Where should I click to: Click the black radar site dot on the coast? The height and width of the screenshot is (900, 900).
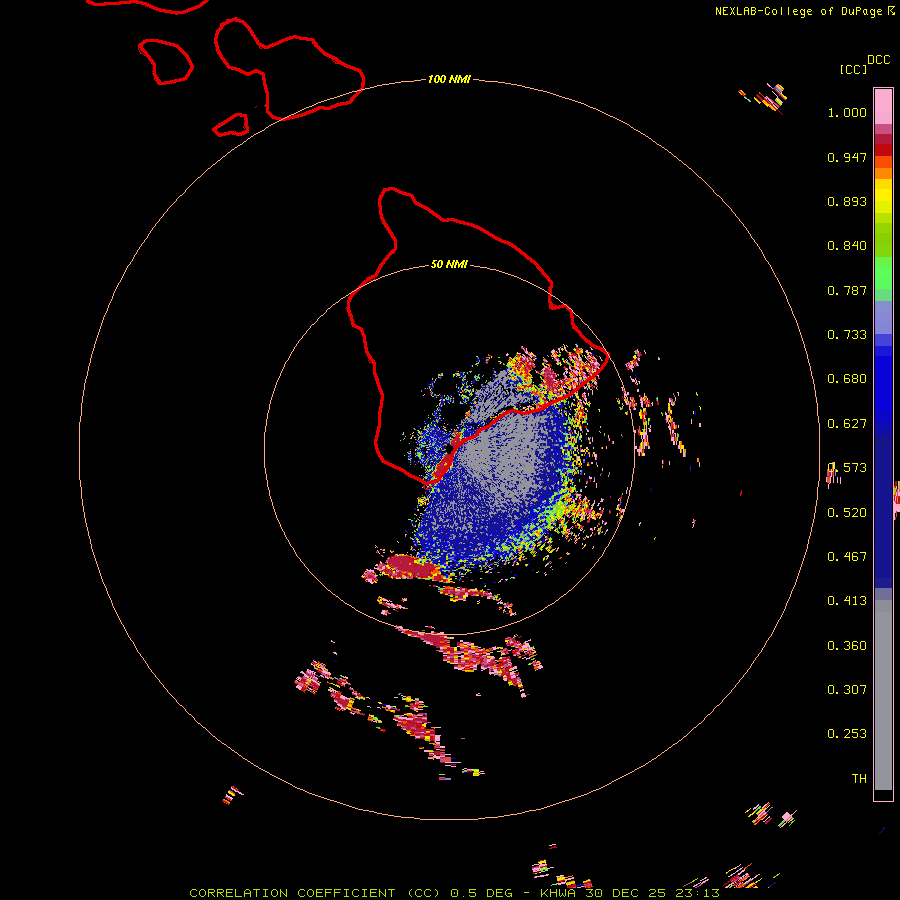click(x=449, y=449)
